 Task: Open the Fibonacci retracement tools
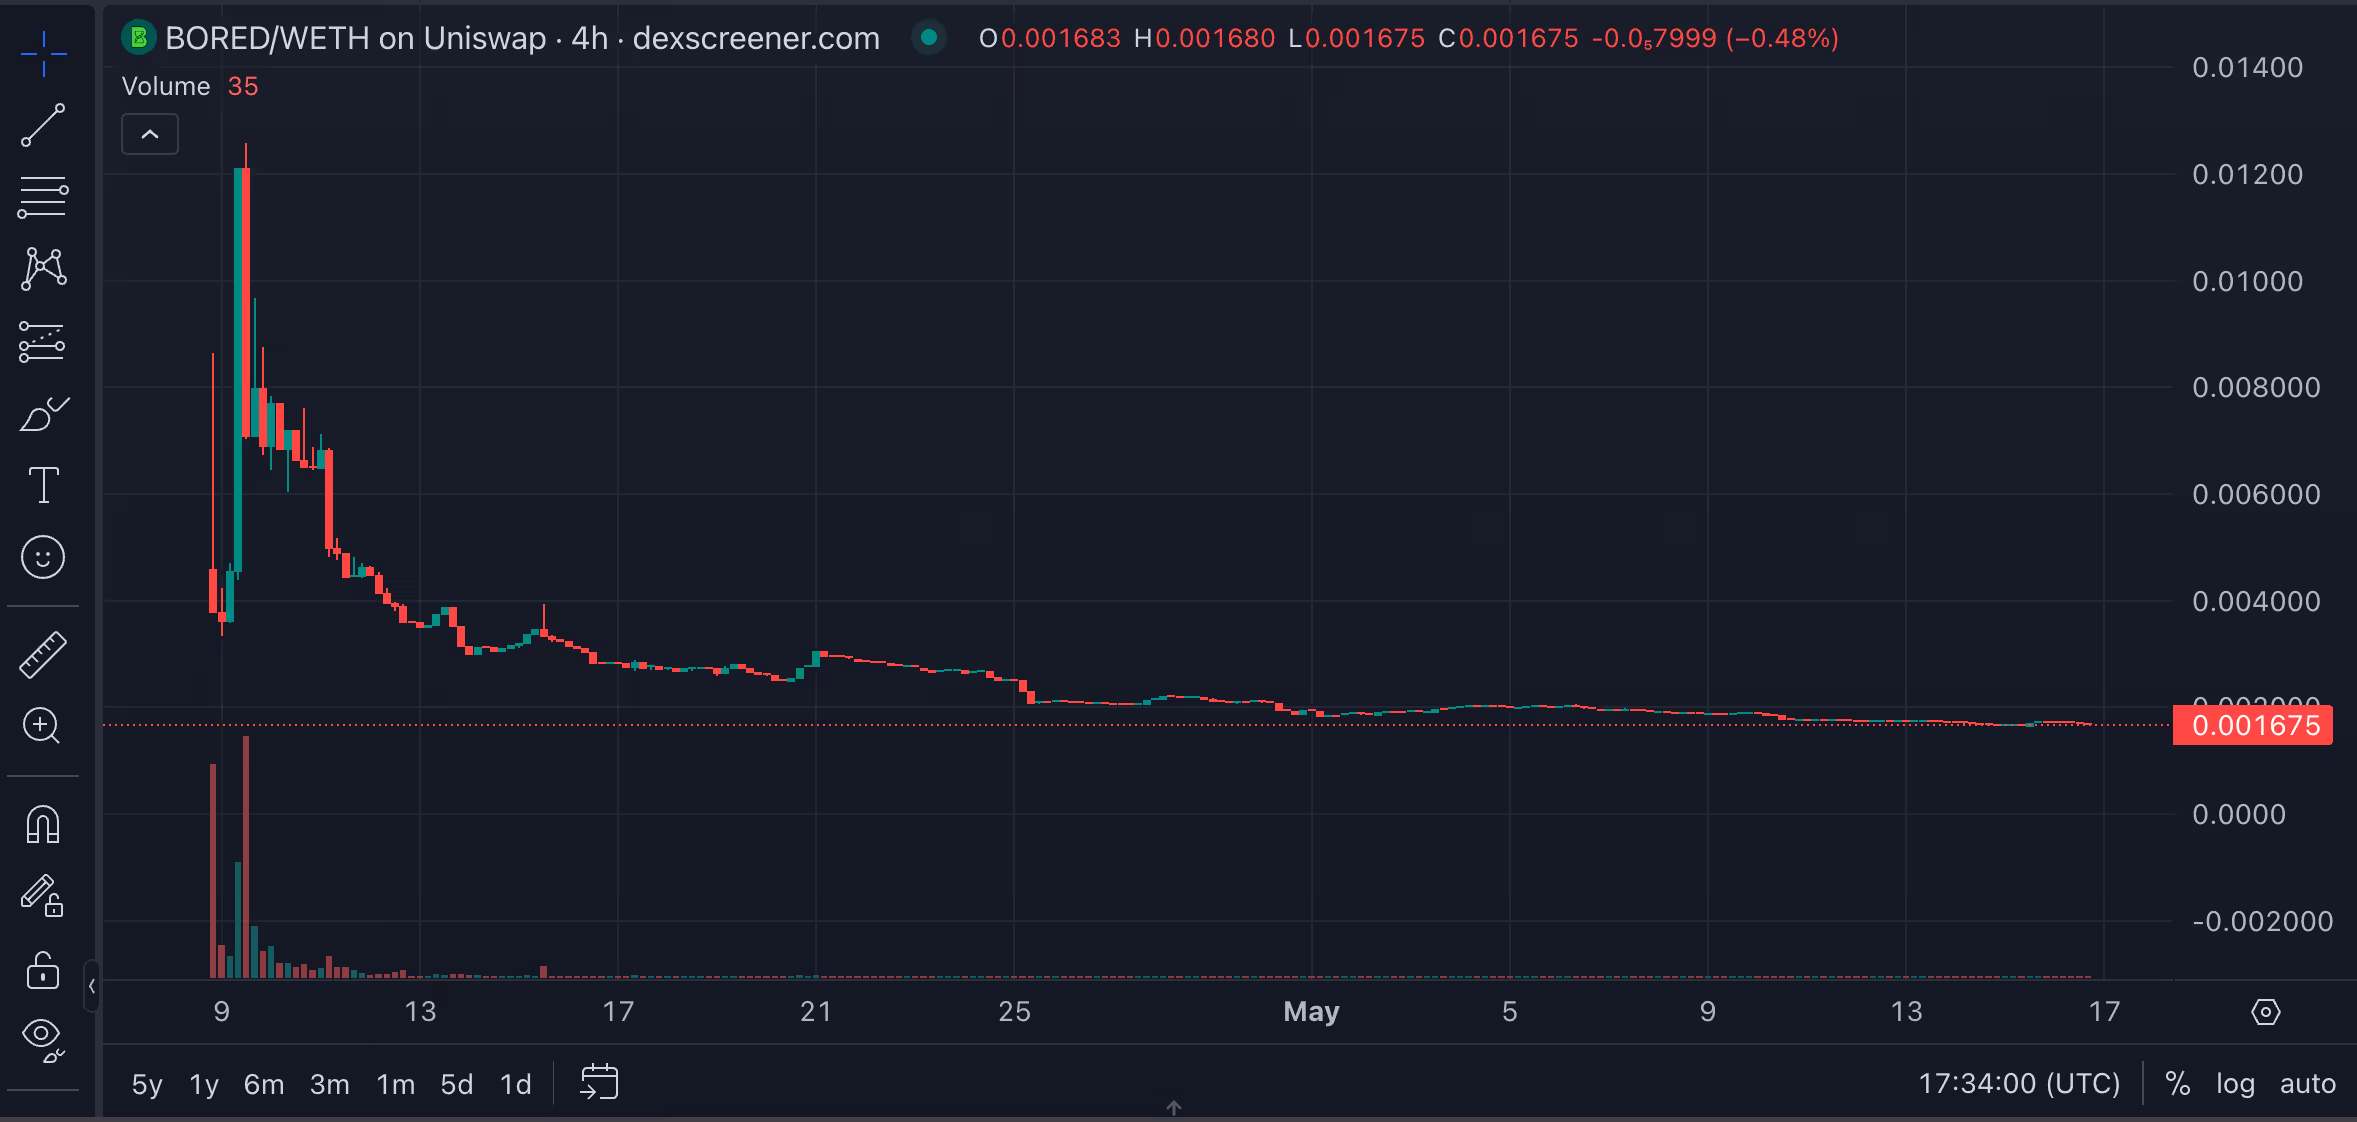[x=43, y=197]
